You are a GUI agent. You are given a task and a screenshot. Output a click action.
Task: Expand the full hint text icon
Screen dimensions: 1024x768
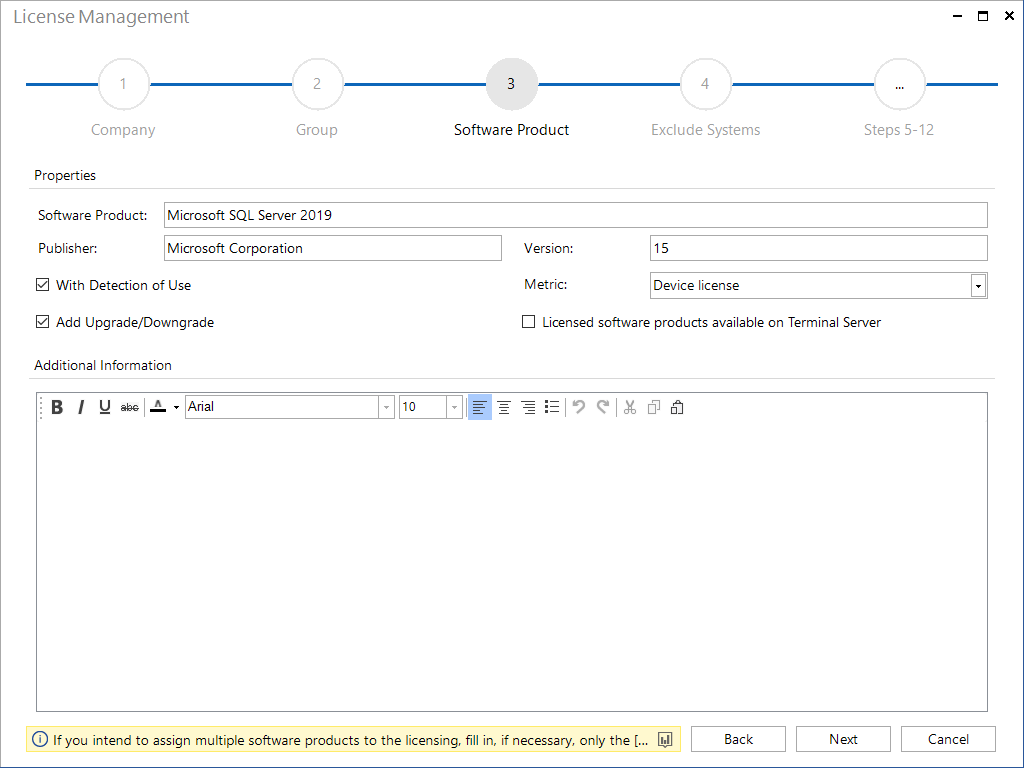665,739
